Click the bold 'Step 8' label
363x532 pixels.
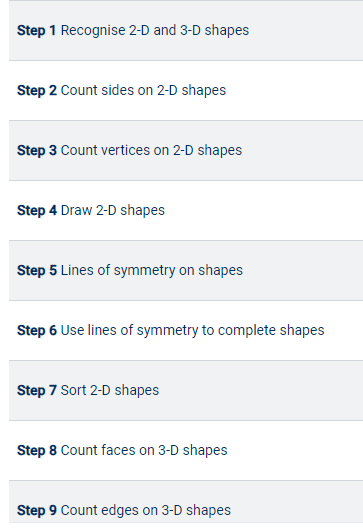point(37,451)
